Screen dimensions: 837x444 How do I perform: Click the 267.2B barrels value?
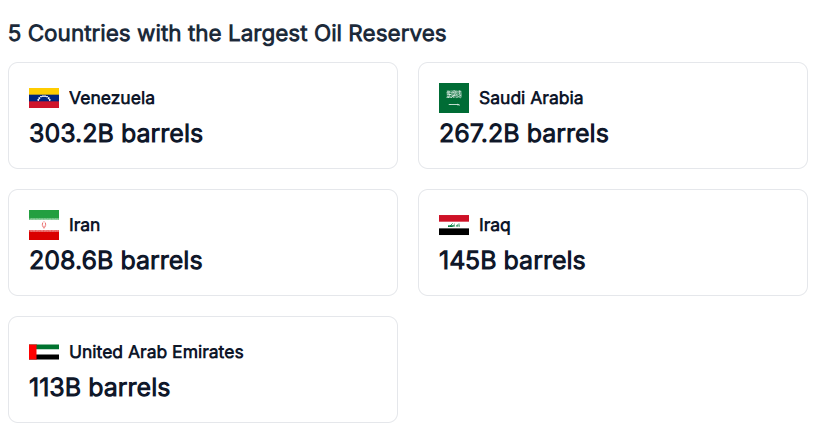(x=524, y=133)
